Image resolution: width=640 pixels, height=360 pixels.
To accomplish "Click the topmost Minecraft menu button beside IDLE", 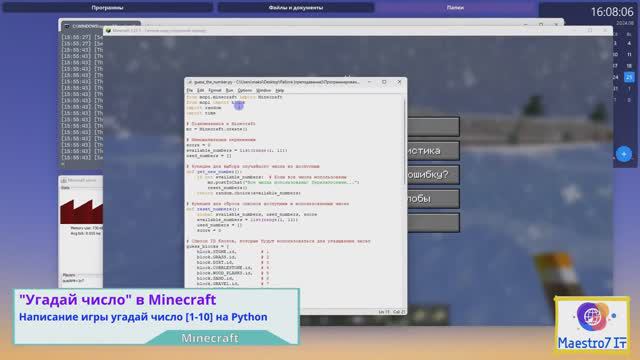I will 433,127.
